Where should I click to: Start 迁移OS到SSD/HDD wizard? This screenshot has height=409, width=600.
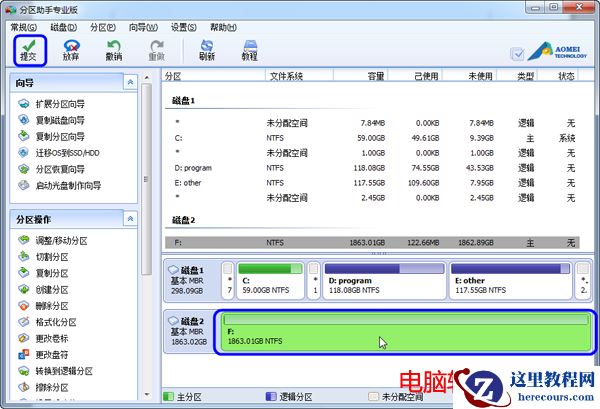(59, 153)
